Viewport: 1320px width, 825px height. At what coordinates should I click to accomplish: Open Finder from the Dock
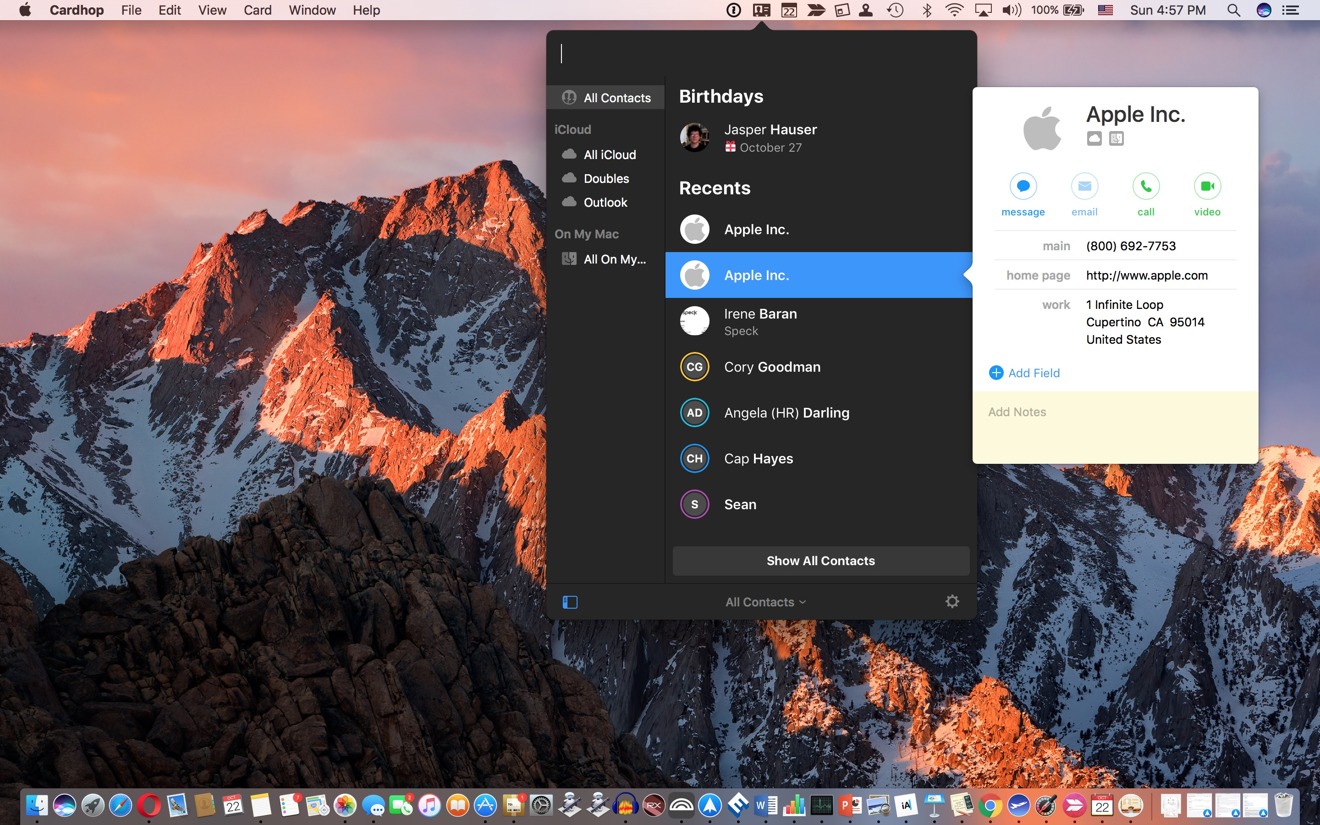coord(36,805)
